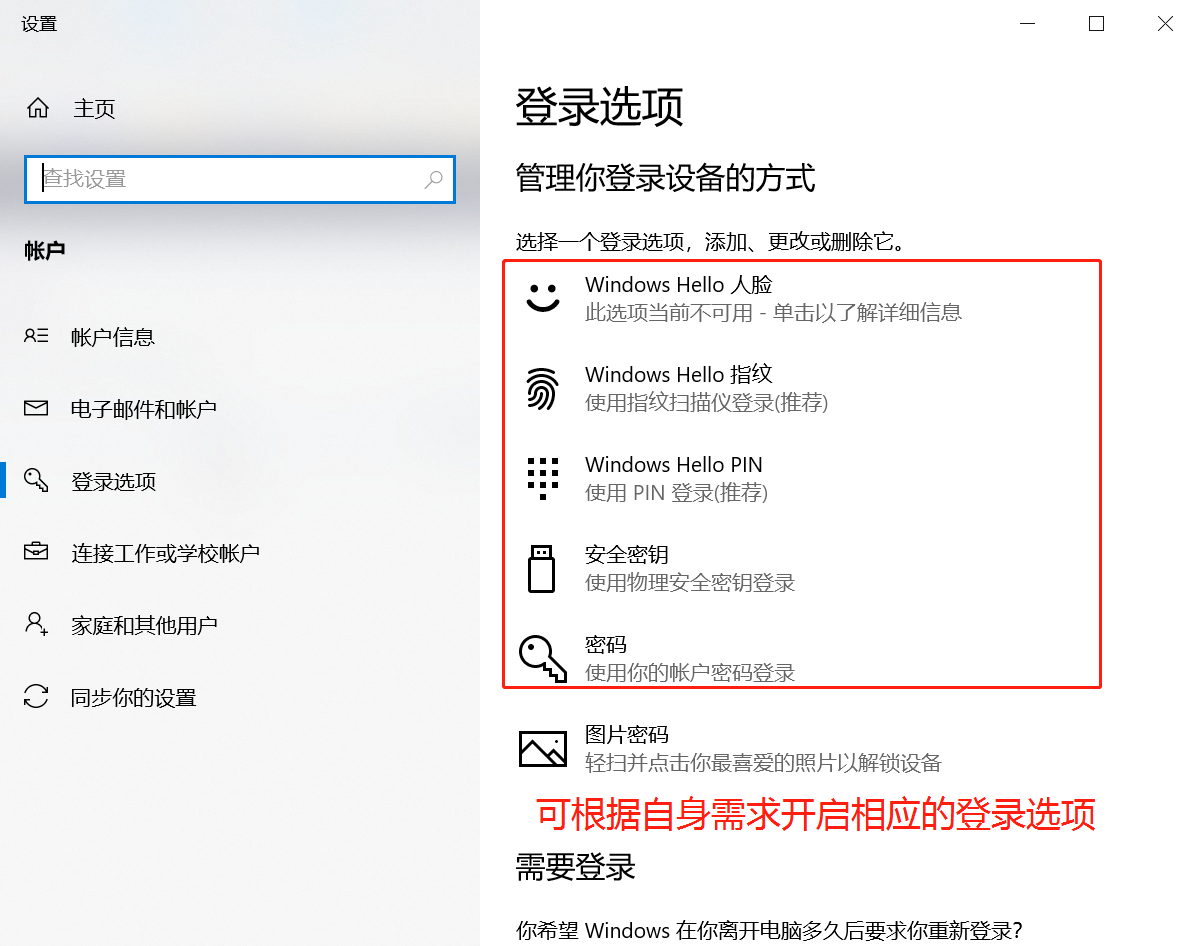Click the 登录选项 page title

600,106
